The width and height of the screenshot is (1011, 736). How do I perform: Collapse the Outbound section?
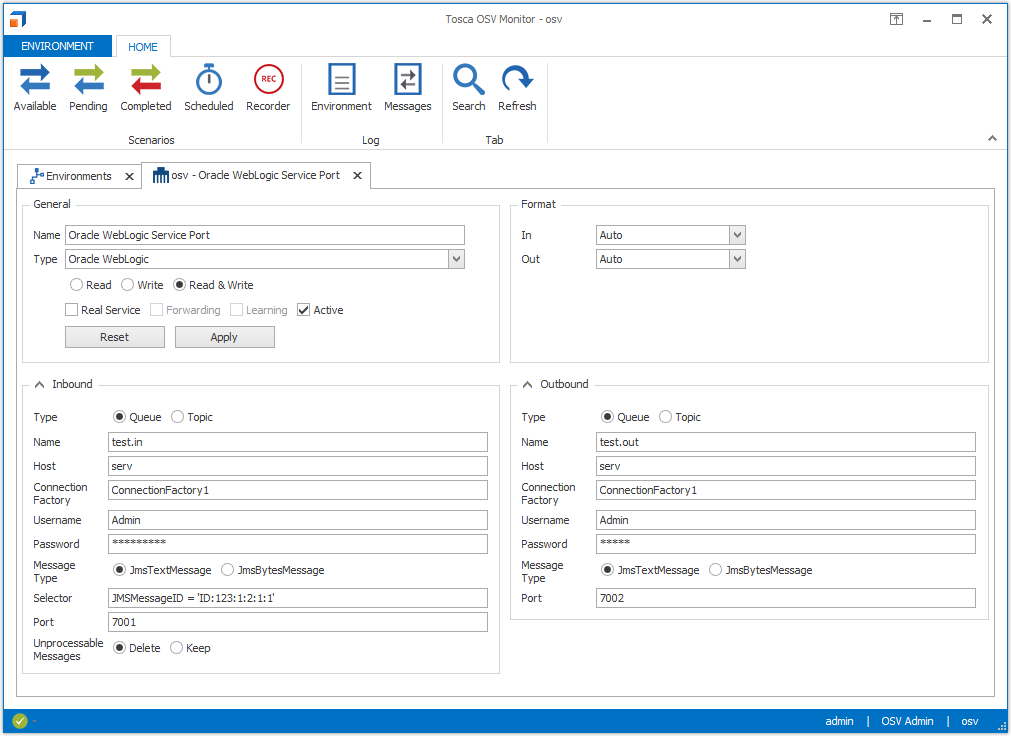coord(527,384)
